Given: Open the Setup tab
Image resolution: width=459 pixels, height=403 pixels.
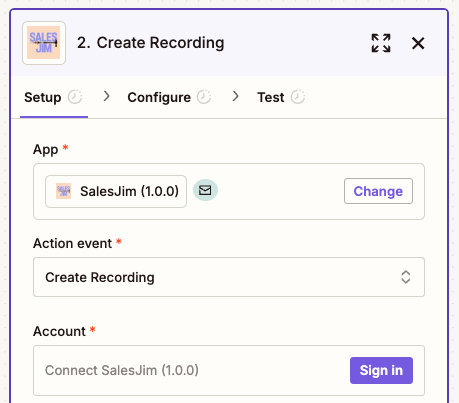Looking at the screenshot, I should (53, 97).
